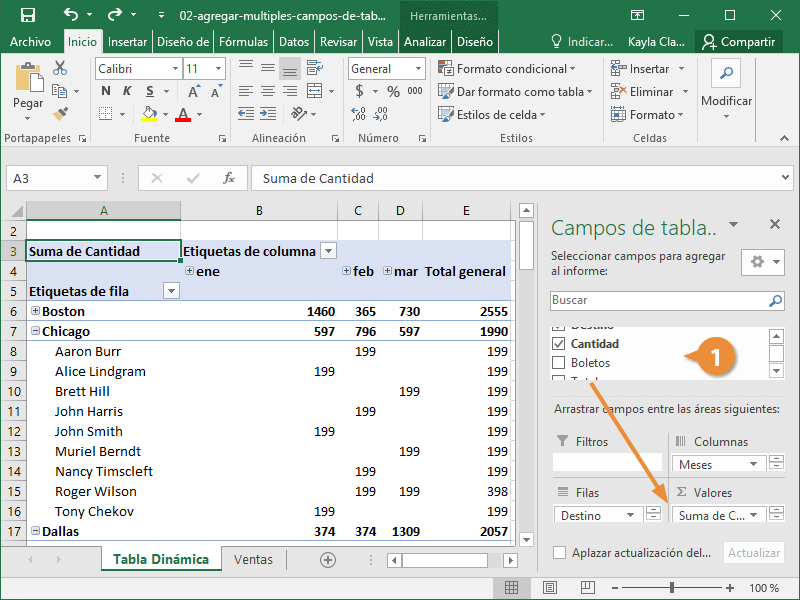Decrease the indent
The width and height of the screenshot is (800, 600).
[x=246, y=114]
